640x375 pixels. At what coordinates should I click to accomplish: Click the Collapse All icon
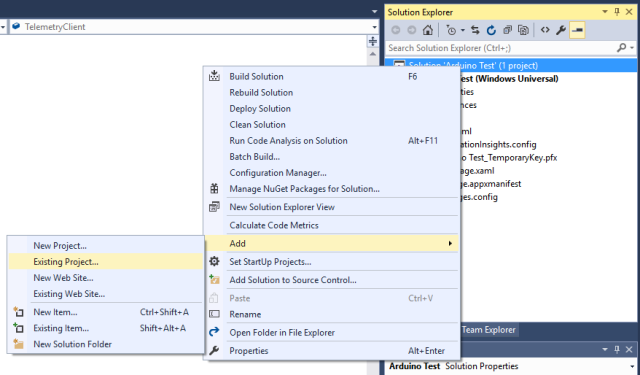[507, 30]
